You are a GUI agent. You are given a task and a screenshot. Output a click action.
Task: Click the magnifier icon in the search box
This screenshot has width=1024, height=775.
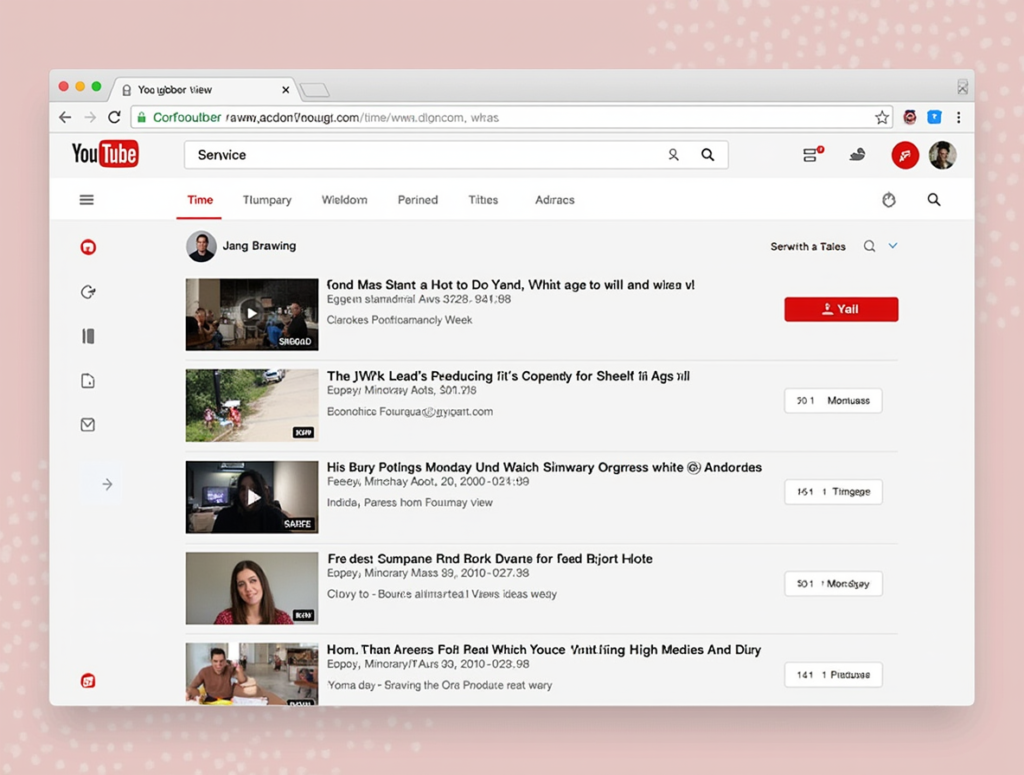pyautogui.click(x=707, y=155)
